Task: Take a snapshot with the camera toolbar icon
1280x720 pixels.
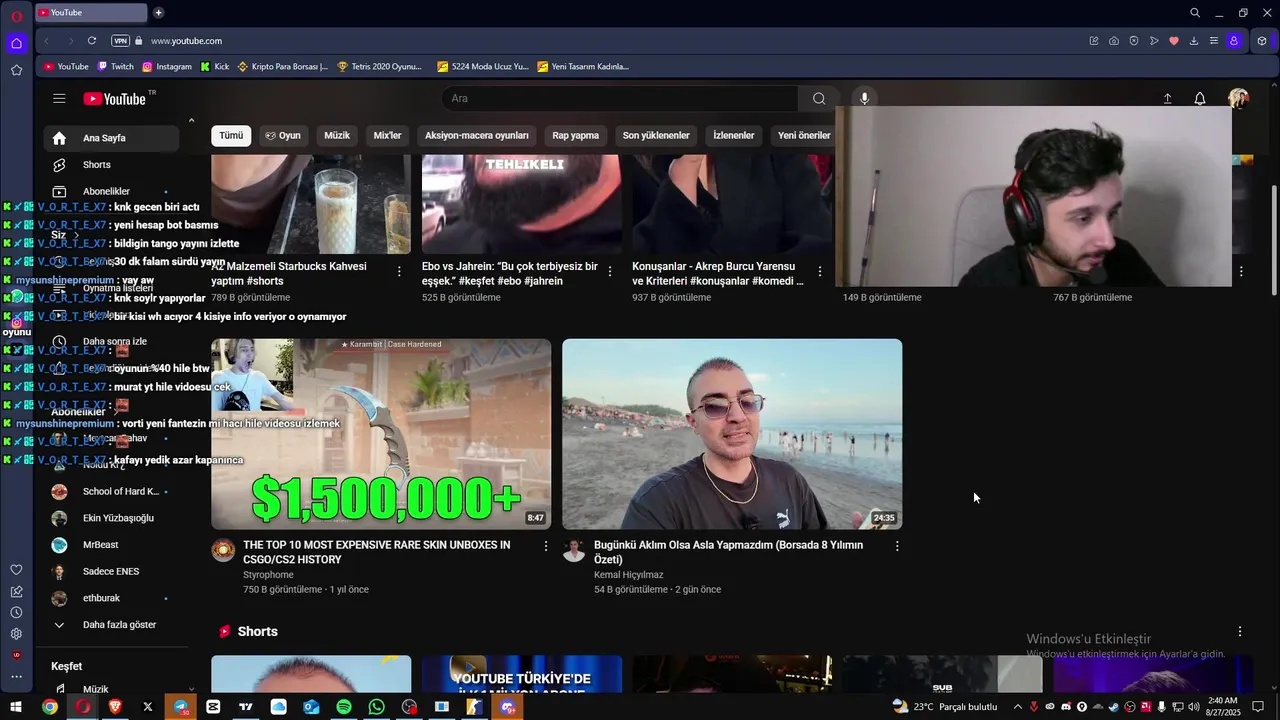Action: (1114, 41)
